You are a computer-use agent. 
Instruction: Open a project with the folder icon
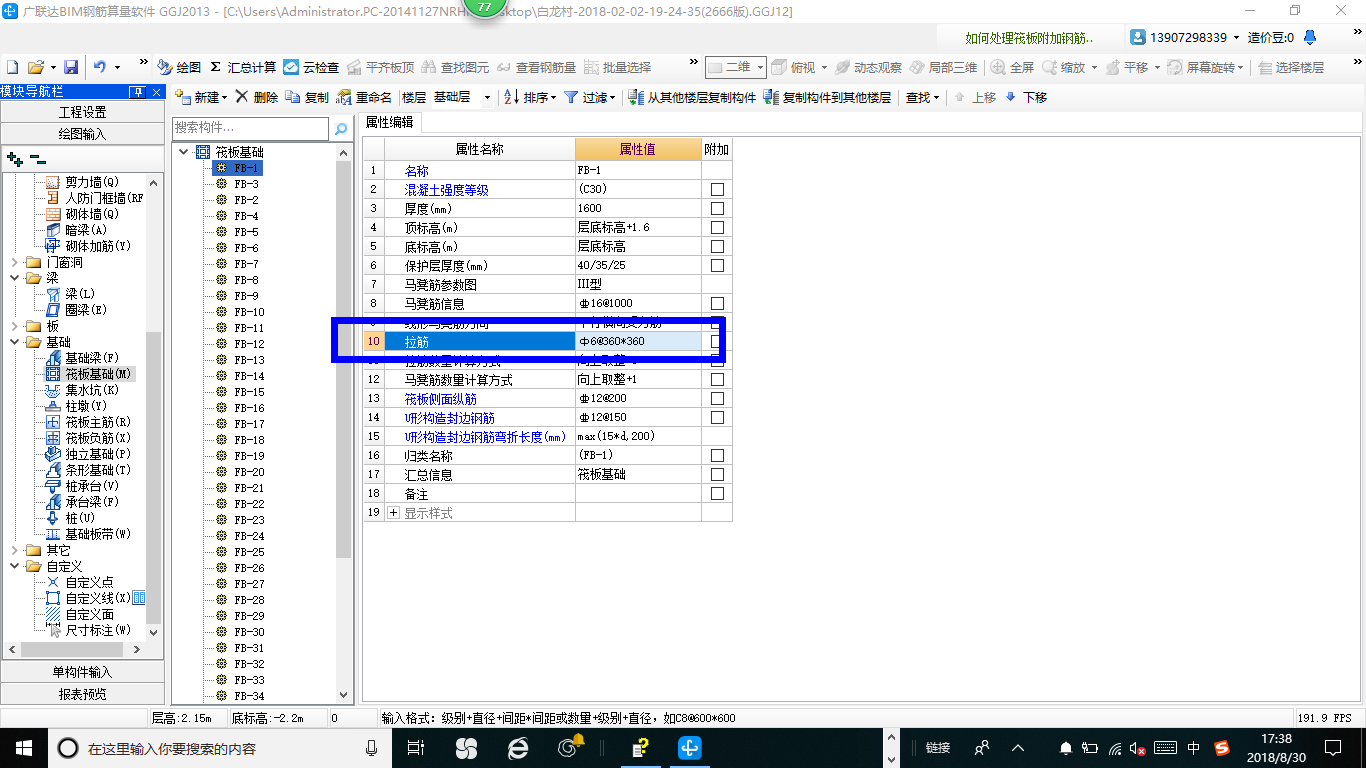[x=36, y=67]
